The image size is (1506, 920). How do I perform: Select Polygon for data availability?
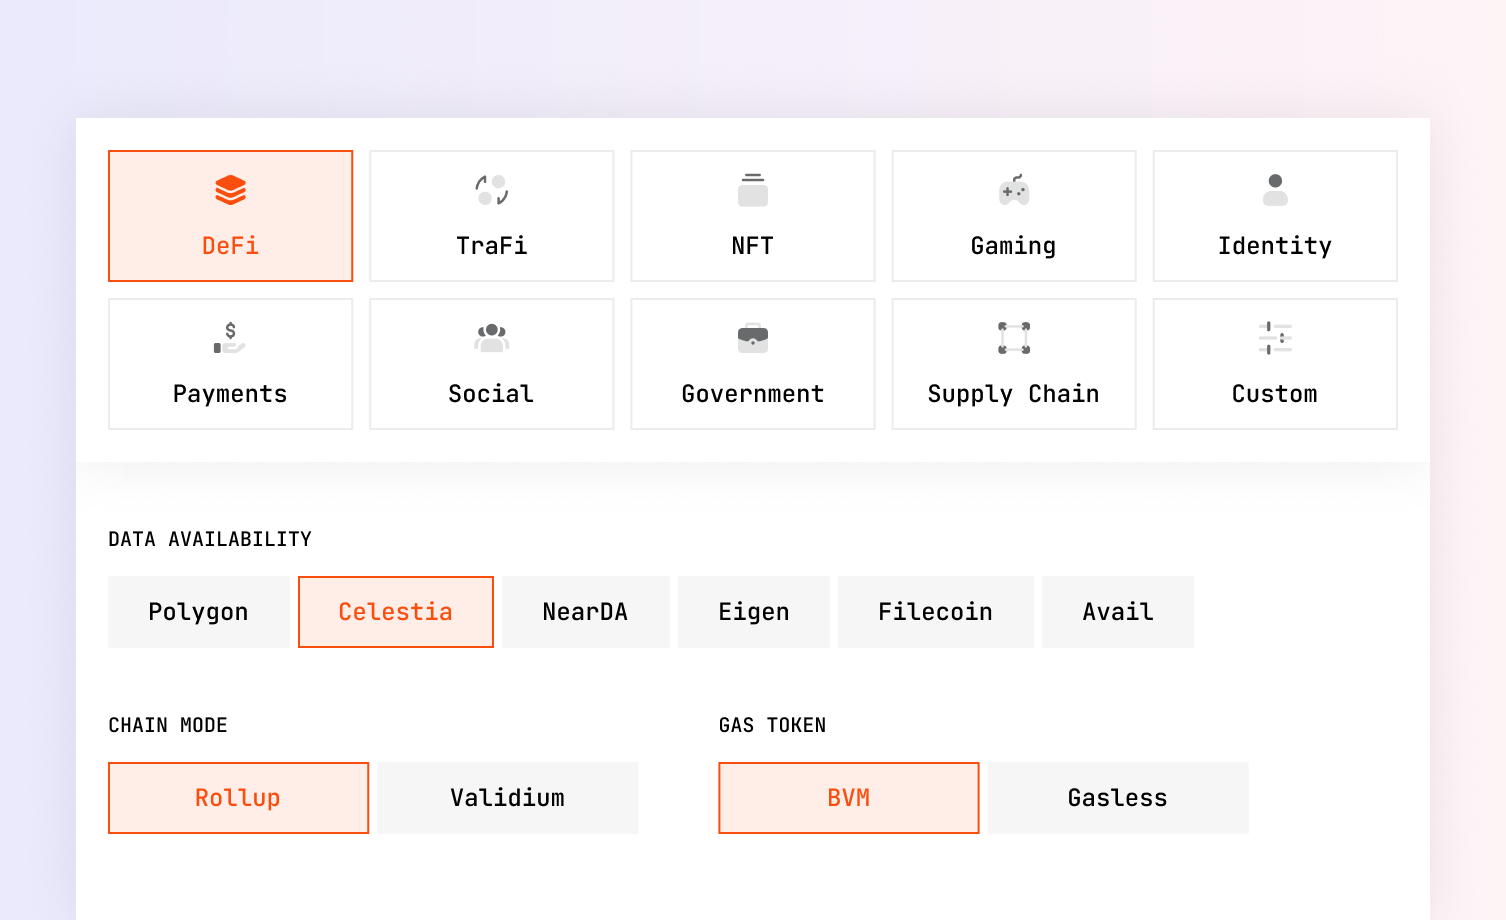pos(198,612)
